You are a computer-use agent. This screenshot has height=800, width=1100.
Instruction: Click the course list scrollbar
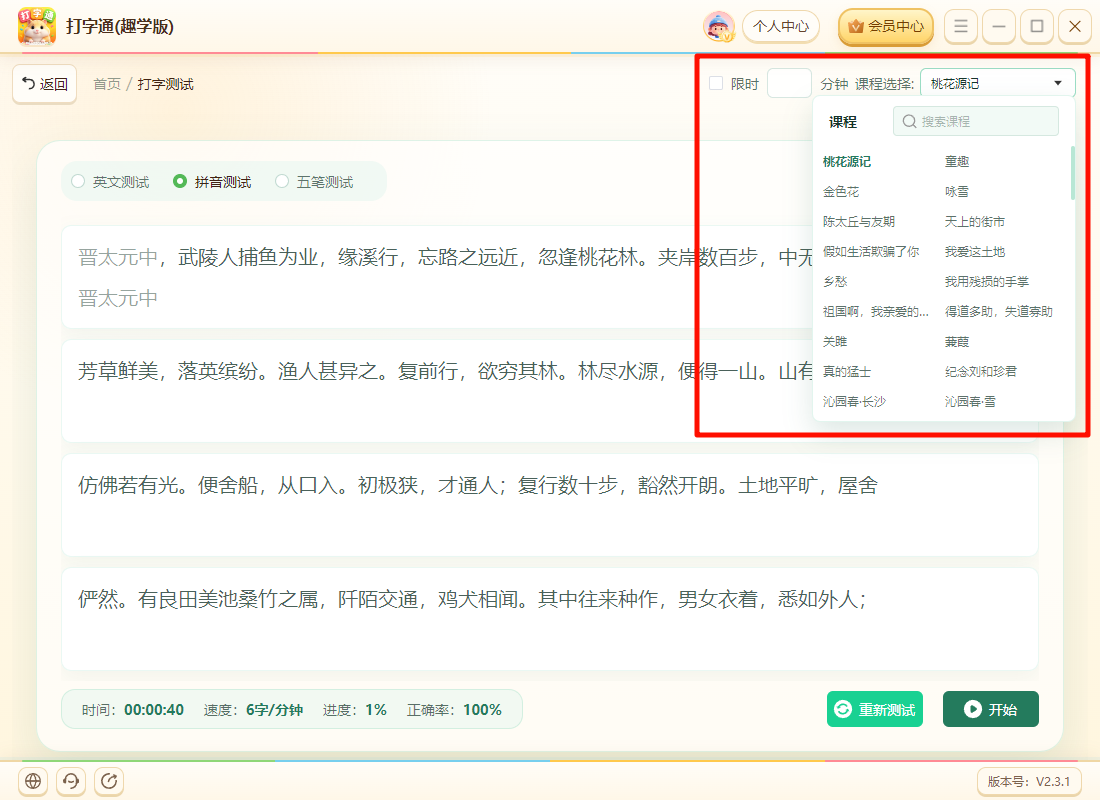[x=1073, y=173]
